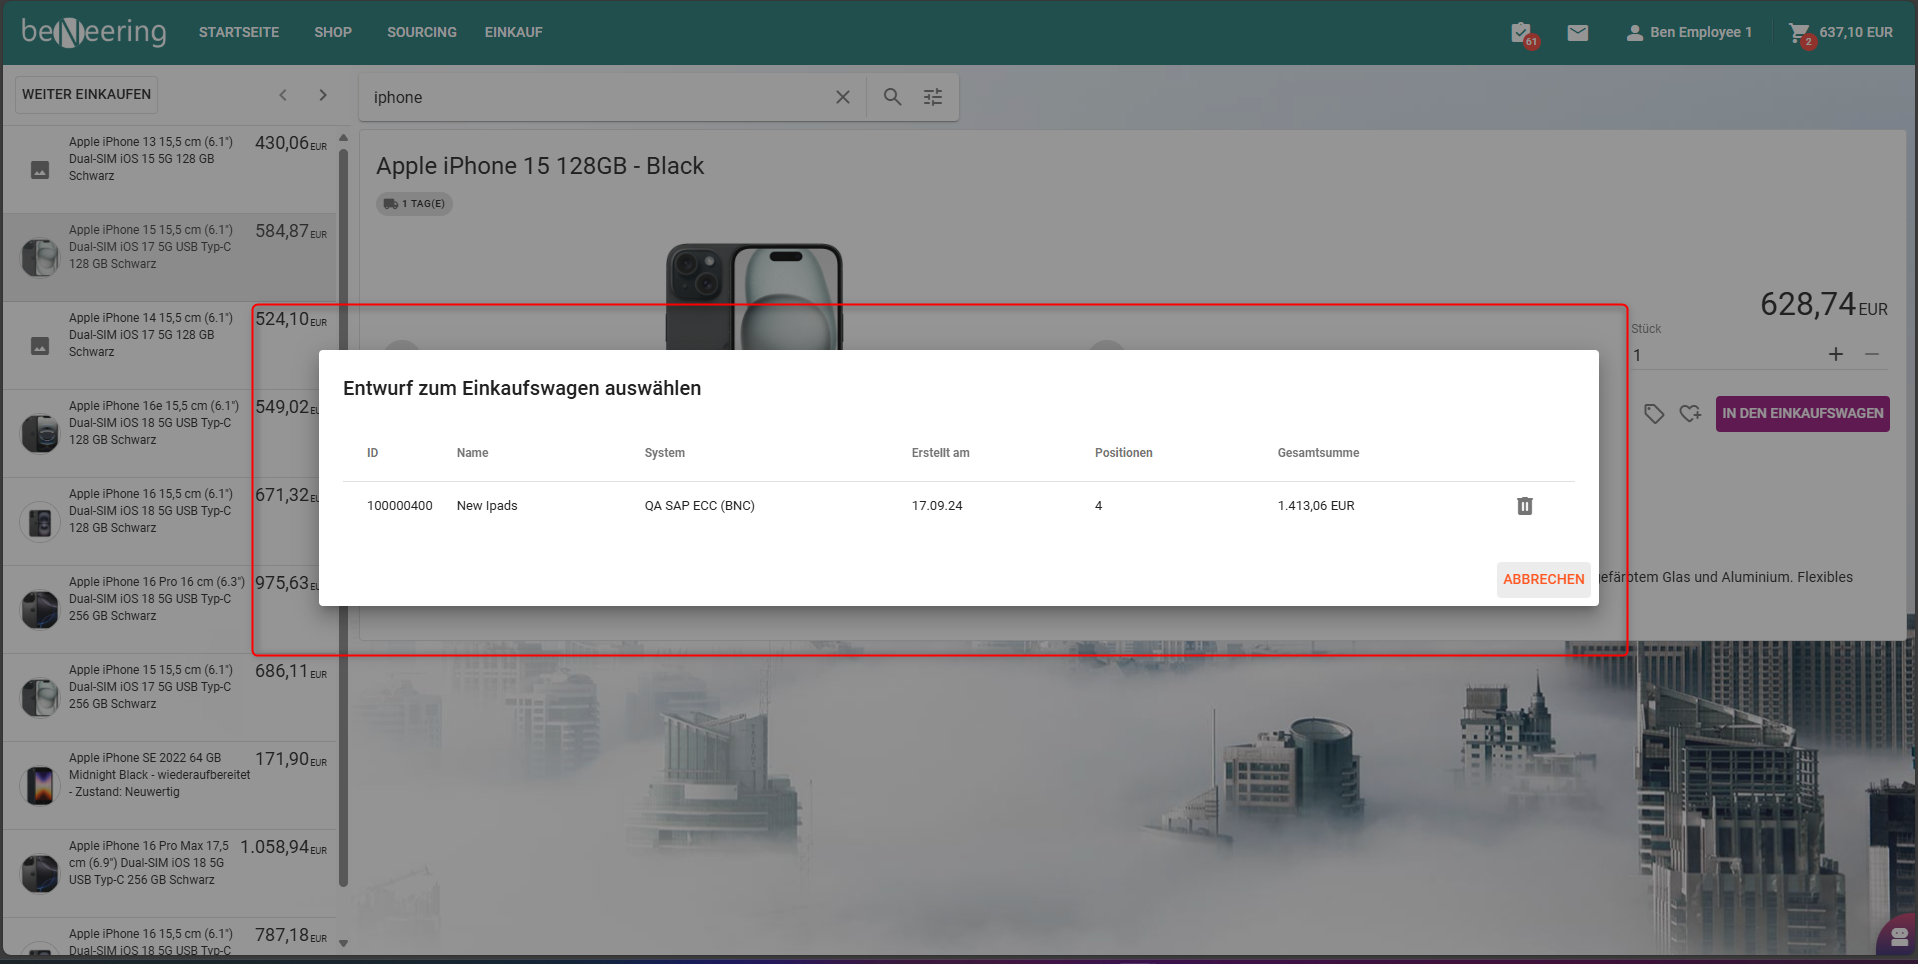Open the messages envelope icon
Screen dimensions: 1918x964
tap(1578, 33)
